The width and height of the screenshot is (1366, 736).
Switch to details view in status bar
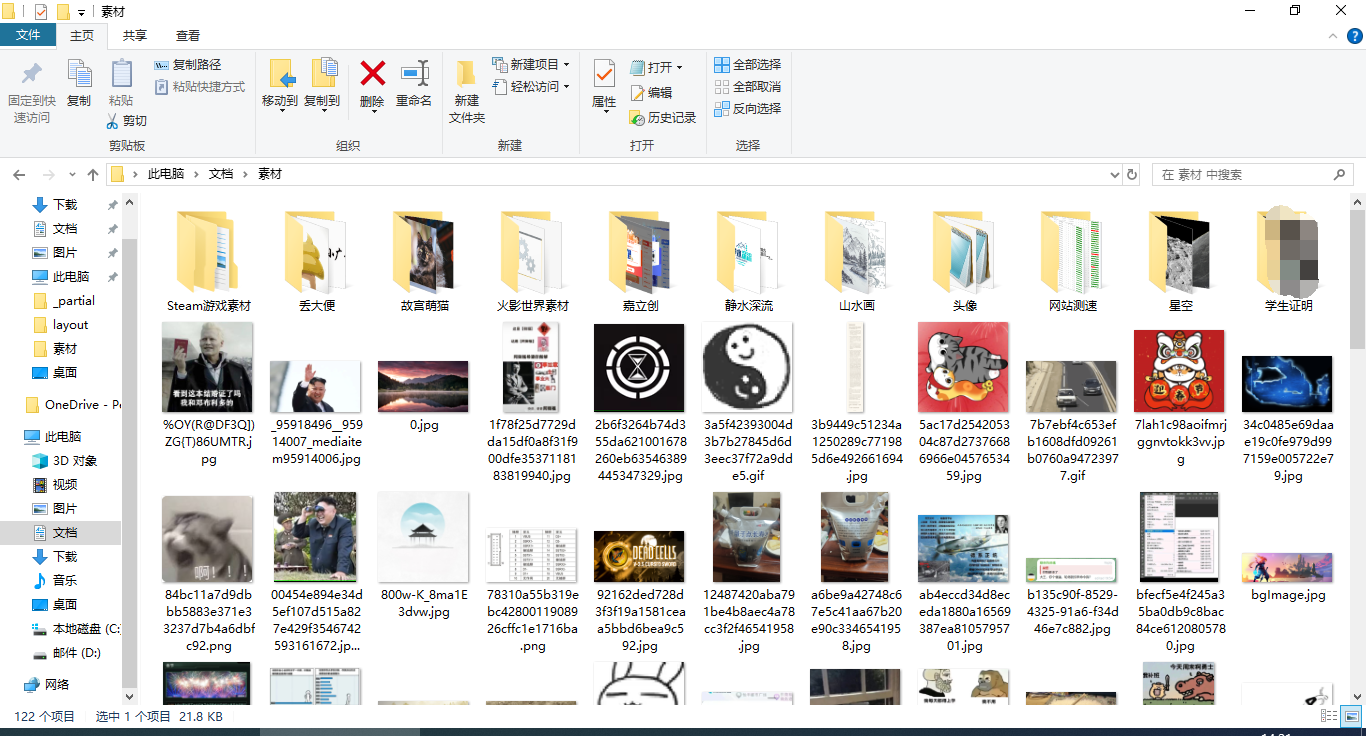pos(1327,716)
